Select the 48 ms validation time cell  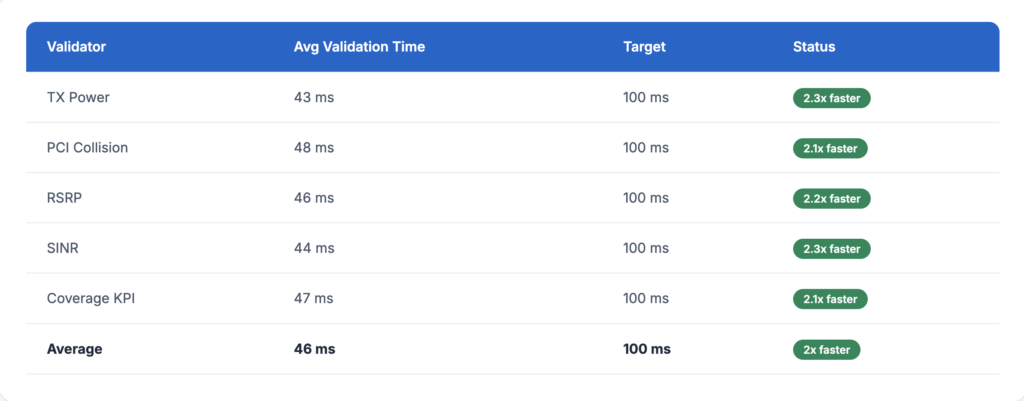pos(314,148)
